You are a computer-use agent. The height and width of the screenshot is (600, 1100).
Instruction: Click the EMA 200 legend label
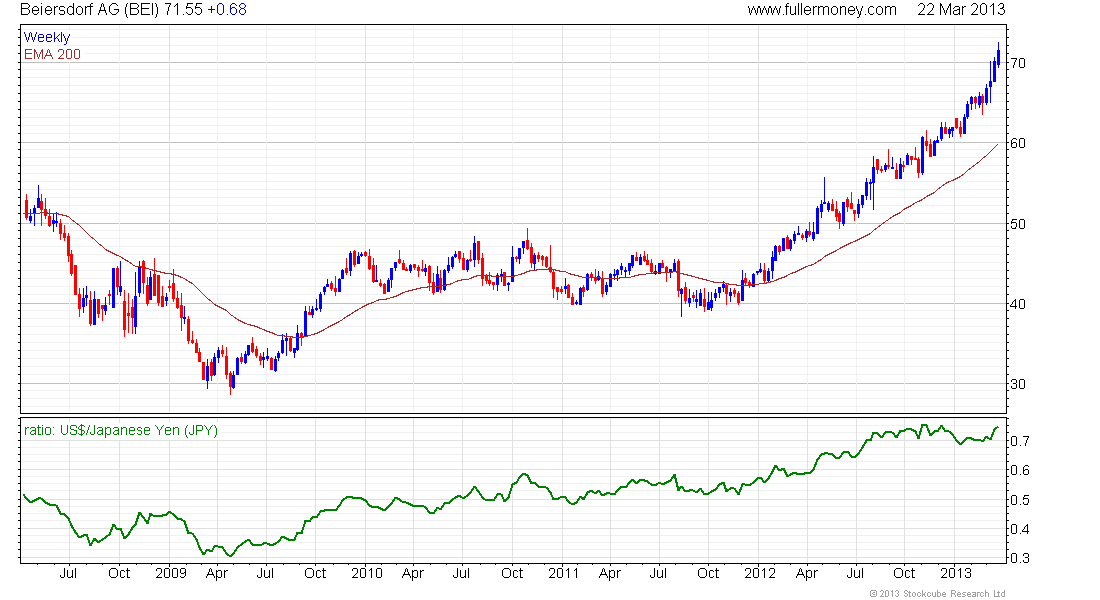pyautogui.click(x=52, y=54)
